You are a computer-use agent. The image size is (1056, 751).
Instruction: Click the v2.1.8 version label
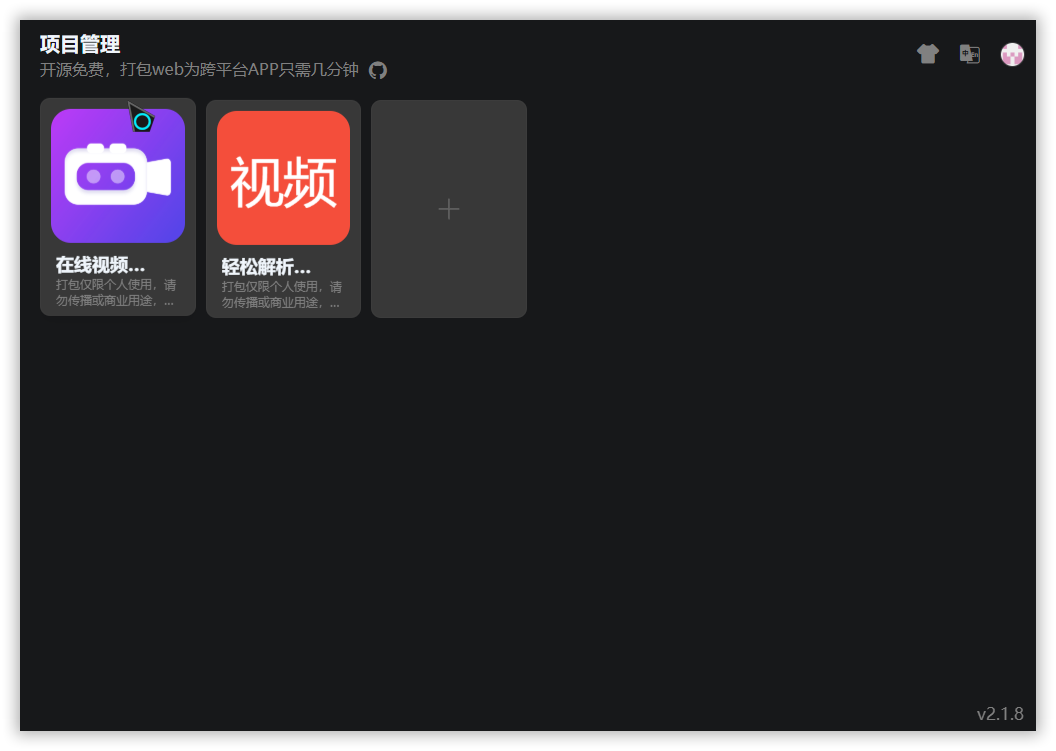pyautogui.click(x=1000, y=714)
